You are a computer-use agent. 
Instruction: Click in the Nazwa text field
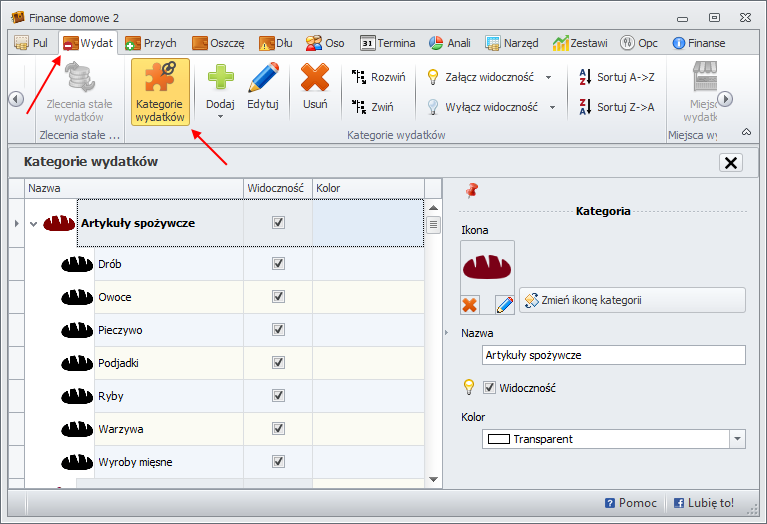pyautogui.click(x=613, y=355)
